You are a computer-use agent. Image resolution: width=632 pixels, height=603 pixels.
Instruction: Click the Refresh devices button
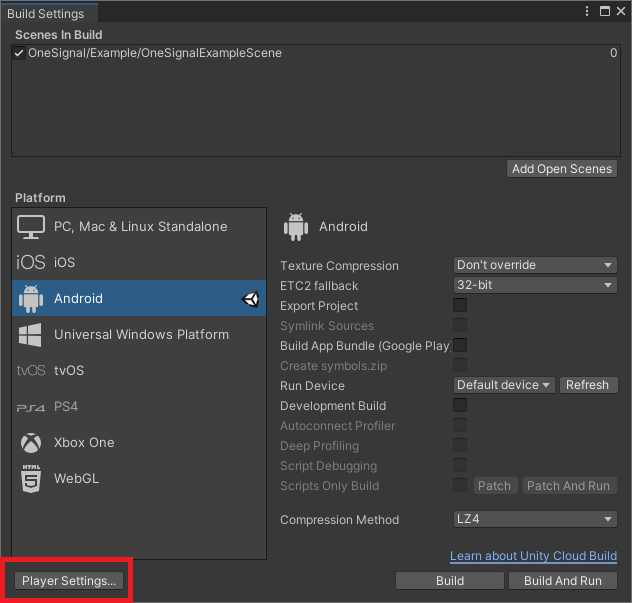[588, 385]
